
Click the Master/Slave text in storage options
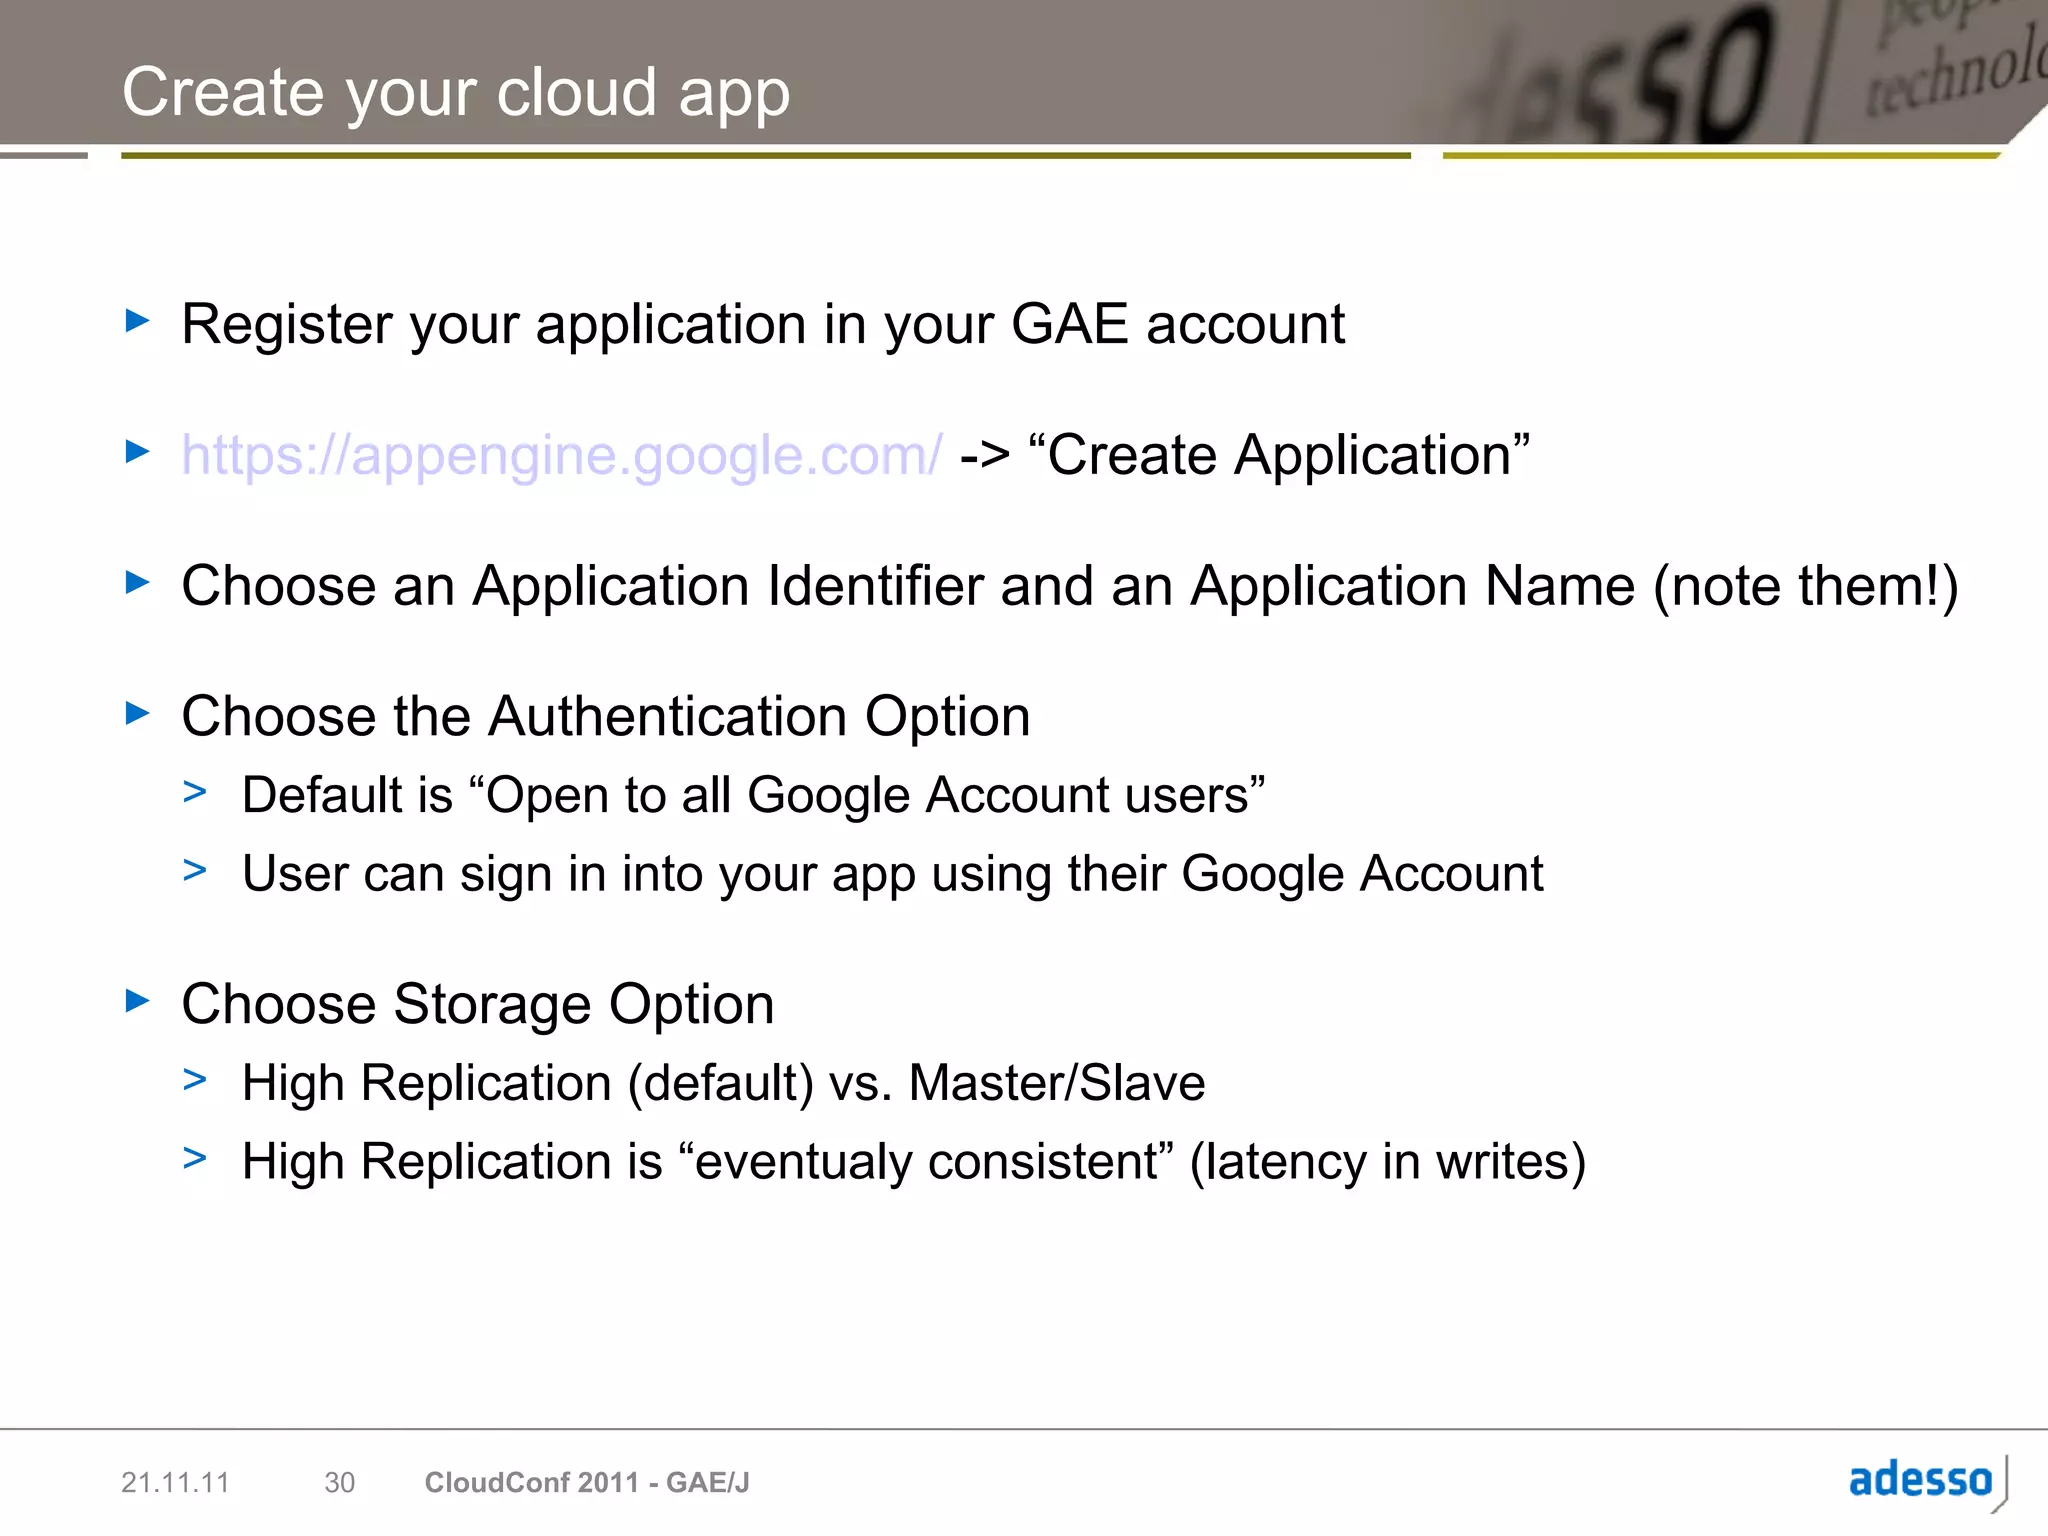(1056, 1083)
